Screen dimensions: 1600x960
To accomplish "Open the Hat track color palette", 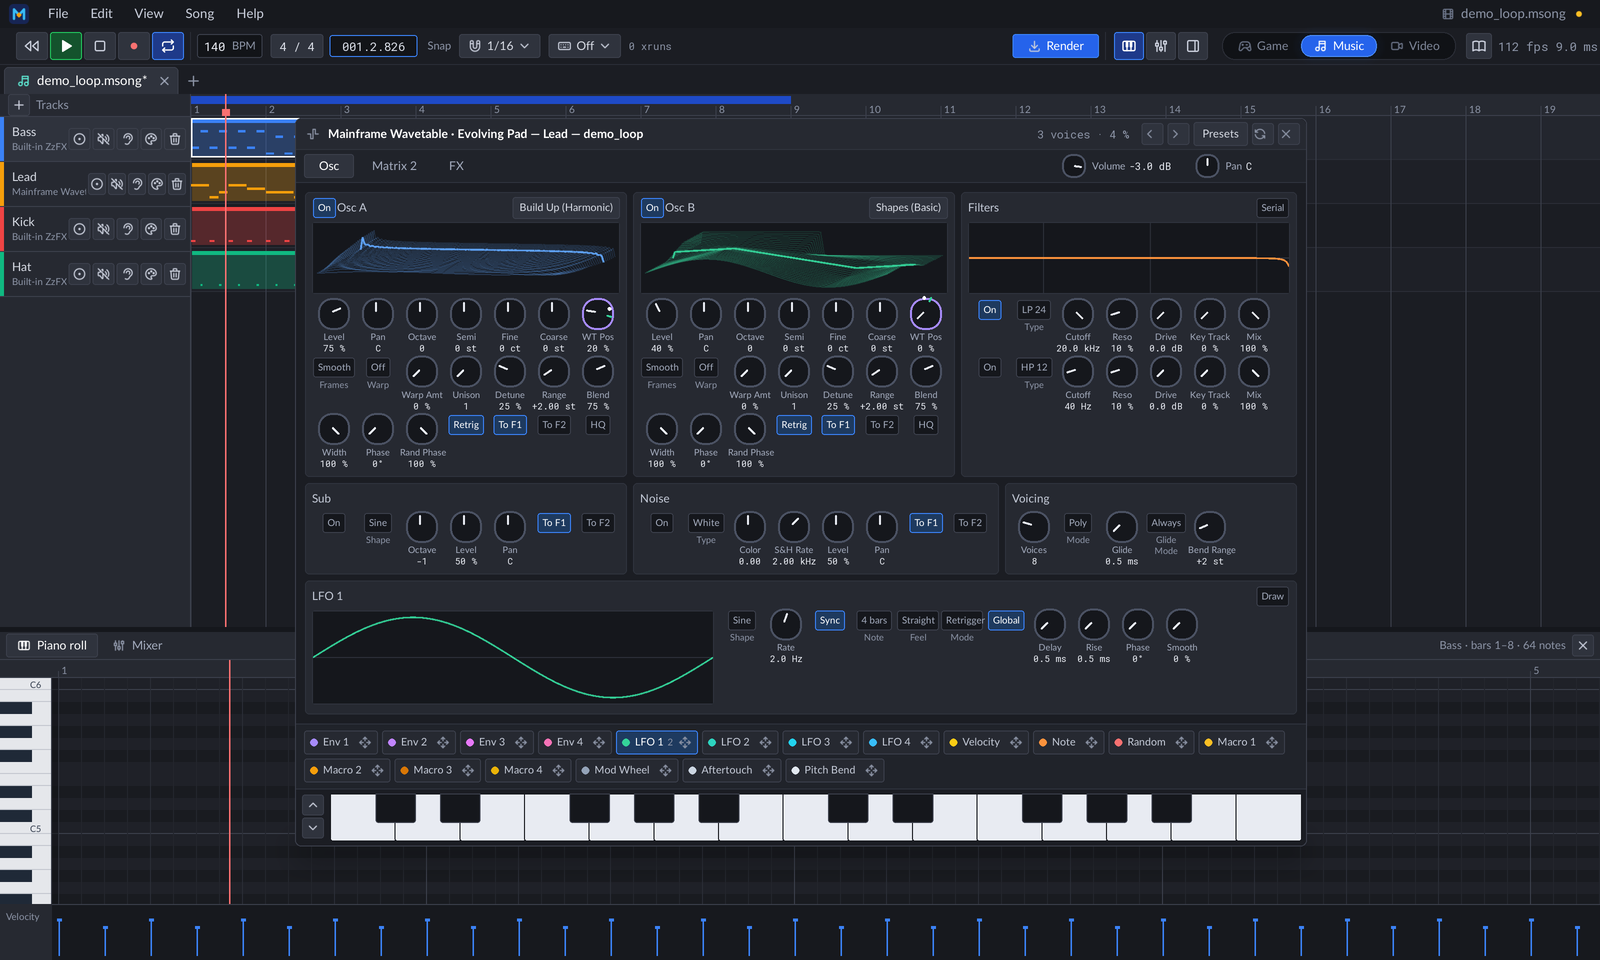I will pyautogui.click(x=151, y=274).
